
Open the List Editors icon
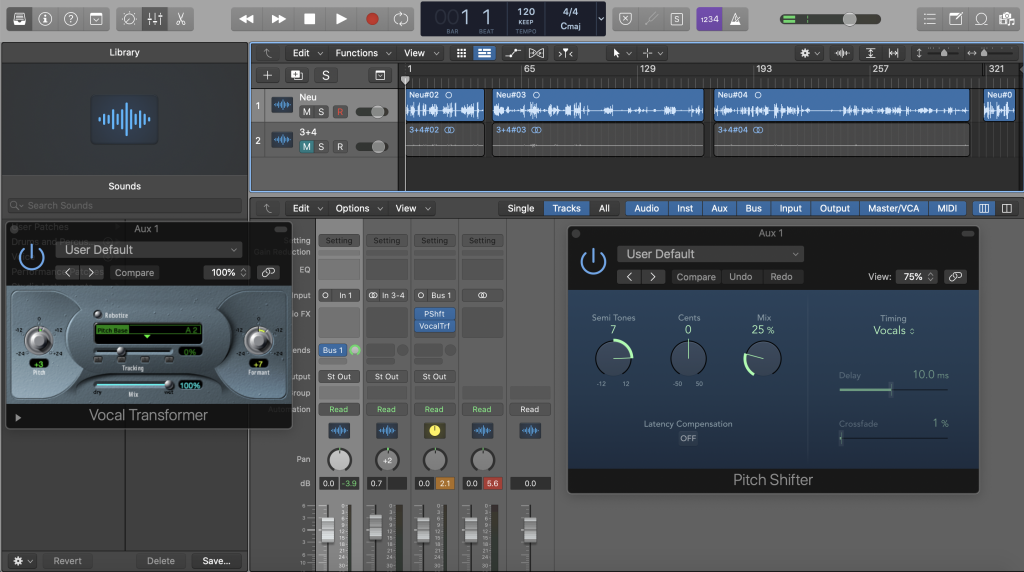[x=929, y=19]
